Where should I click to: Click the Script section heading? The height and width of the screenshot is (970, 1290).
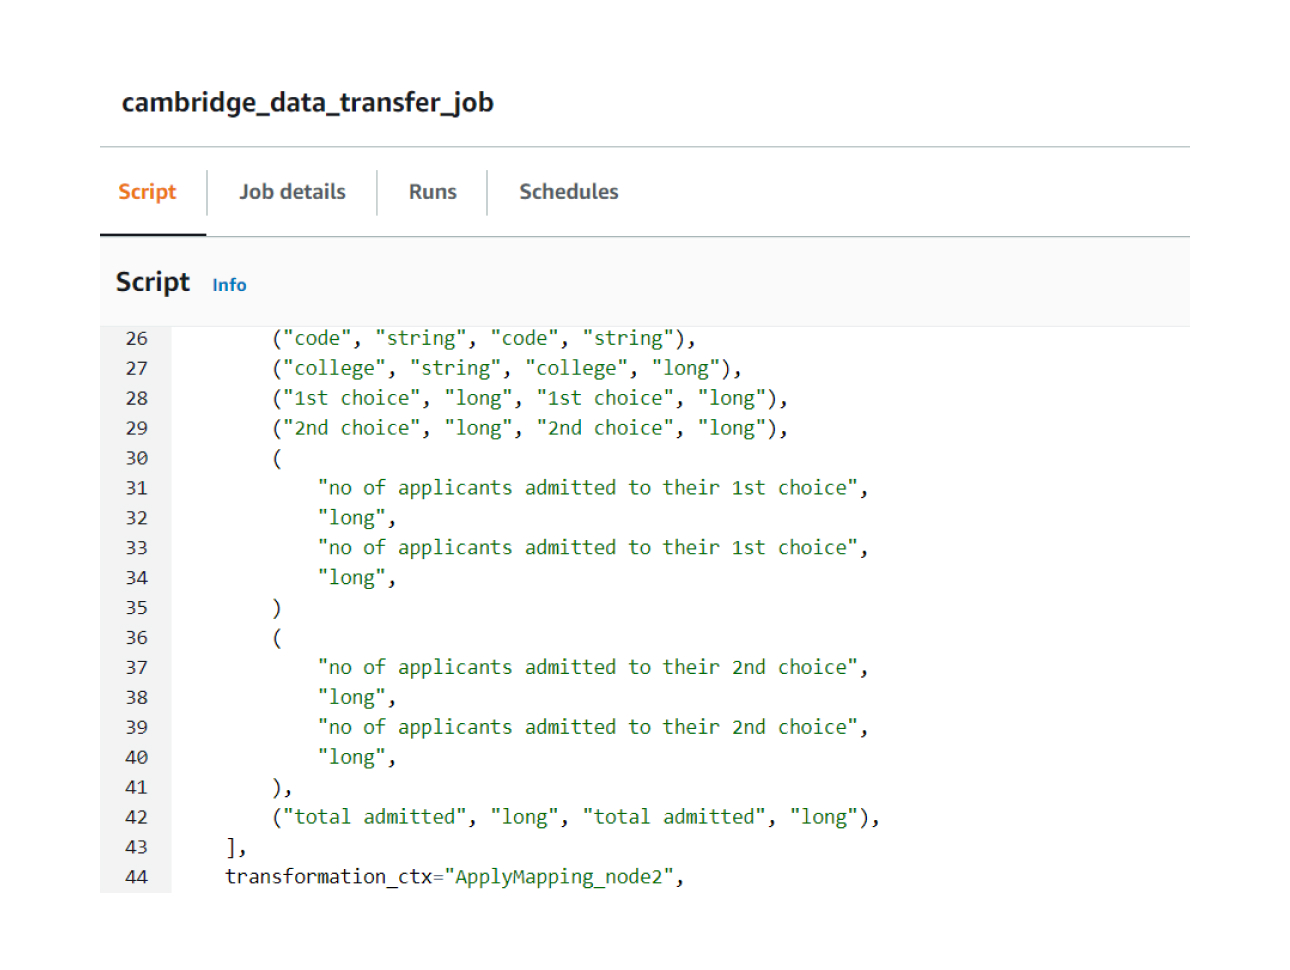pos(152,282)
